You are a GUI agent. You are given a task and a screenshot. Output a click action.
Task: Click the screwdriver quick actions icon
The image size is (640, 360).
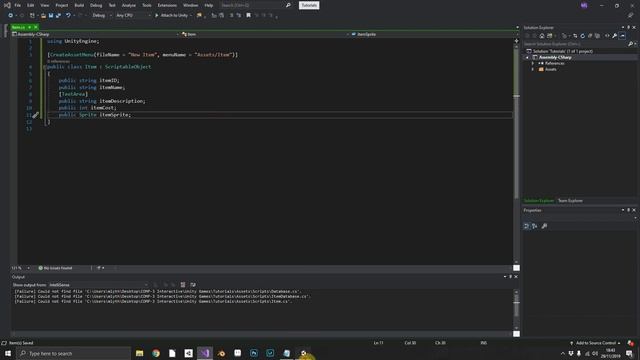(36, 115)
